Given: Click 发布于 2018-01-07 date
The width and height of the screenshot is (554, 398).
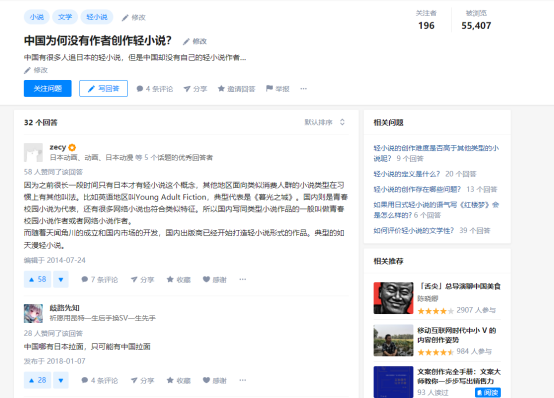Looking at the screenshot, I should pos(55,361).
